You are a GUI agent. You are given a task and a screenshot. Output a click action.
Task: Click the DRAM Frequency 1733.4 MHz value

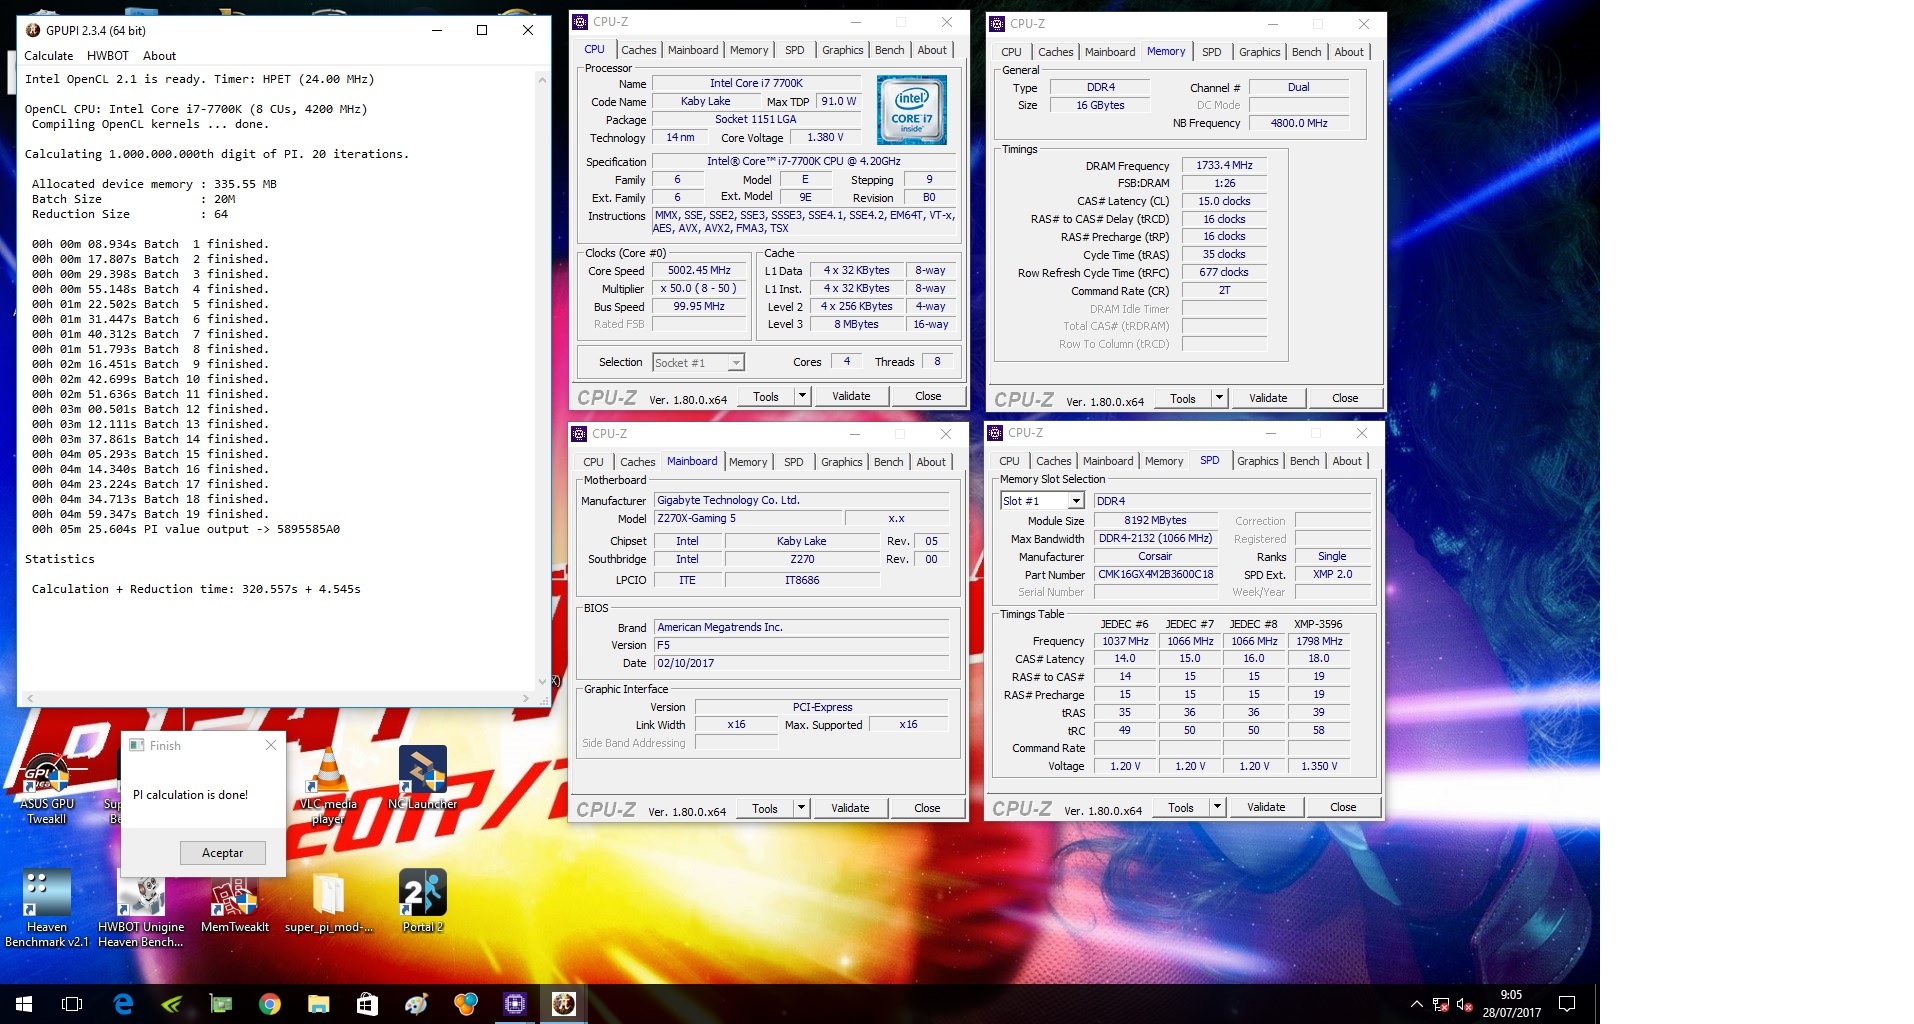tap(1224, 165)
